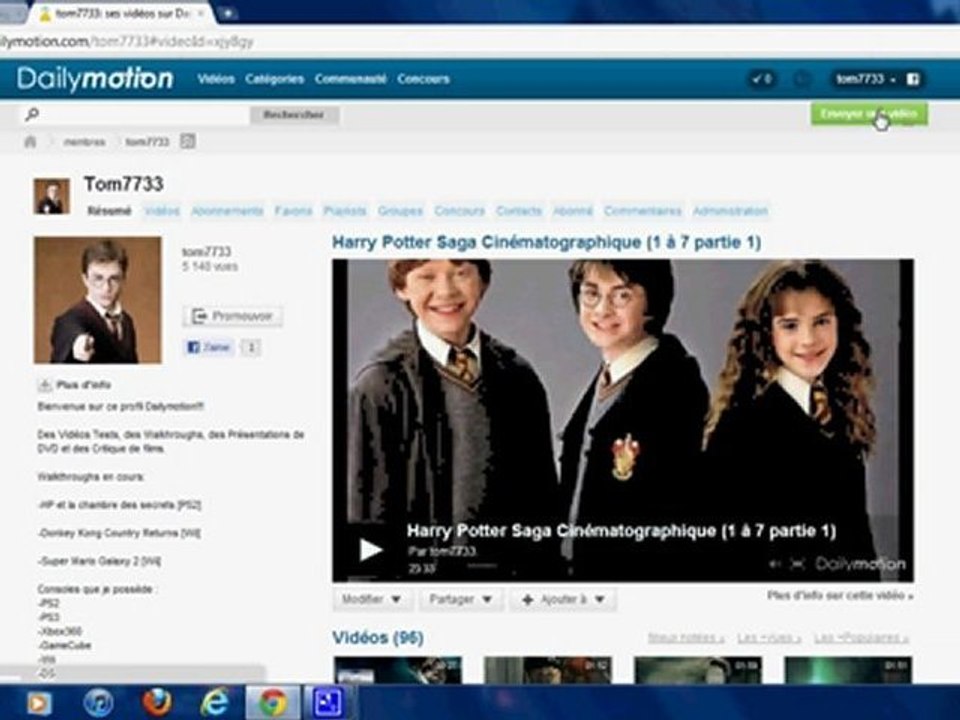Open the third video thumbnail under Vidéos (96)
The height and width of the screenshot is (720, 960).
[x=698, y=670]
